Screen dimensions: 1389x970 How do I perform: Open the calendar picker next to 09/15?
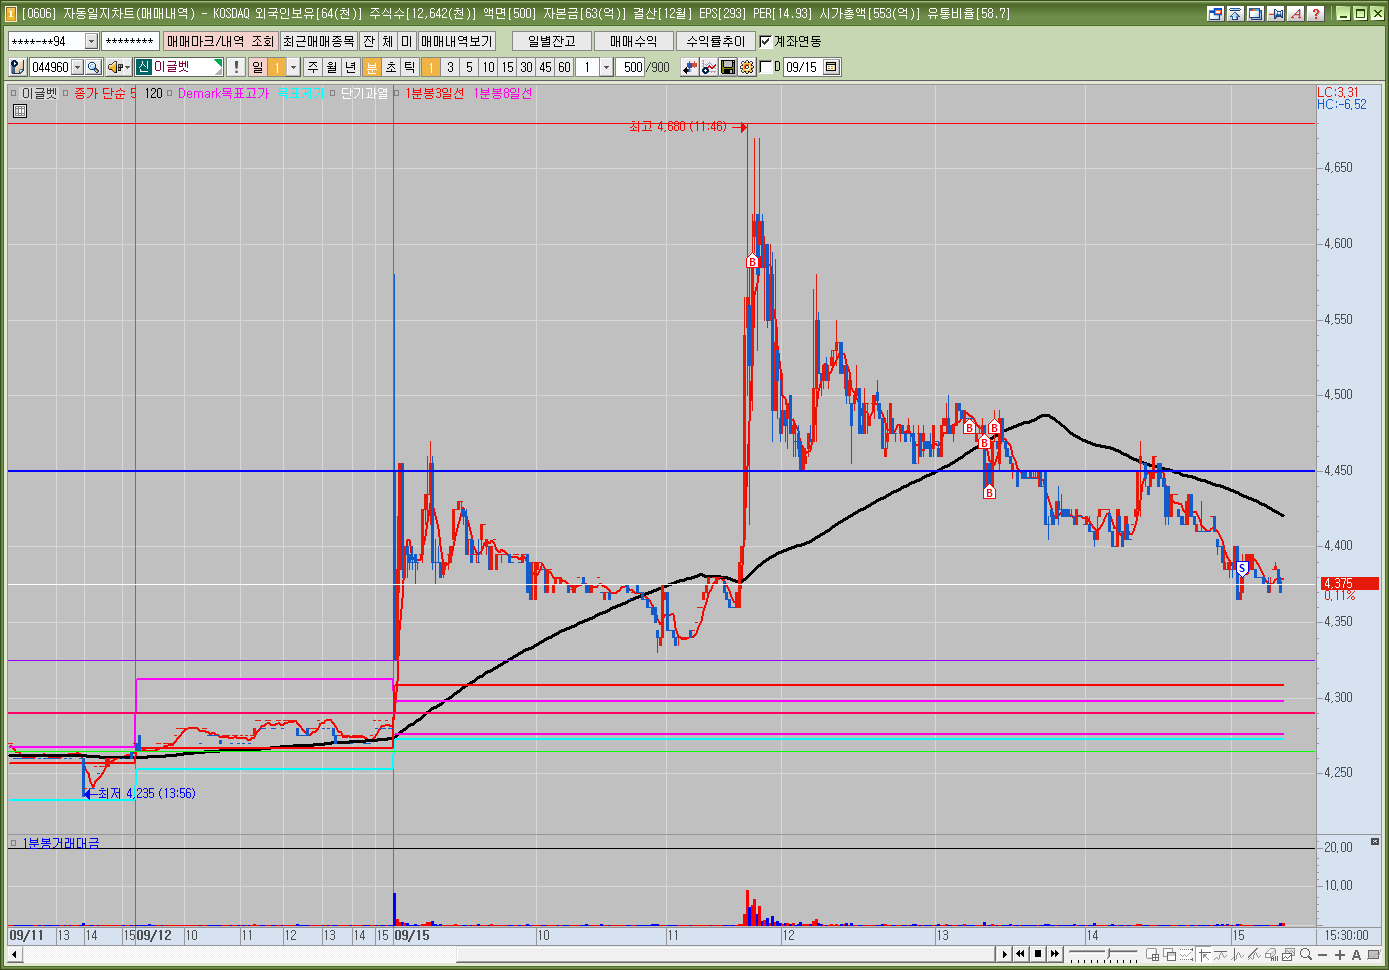831,67
